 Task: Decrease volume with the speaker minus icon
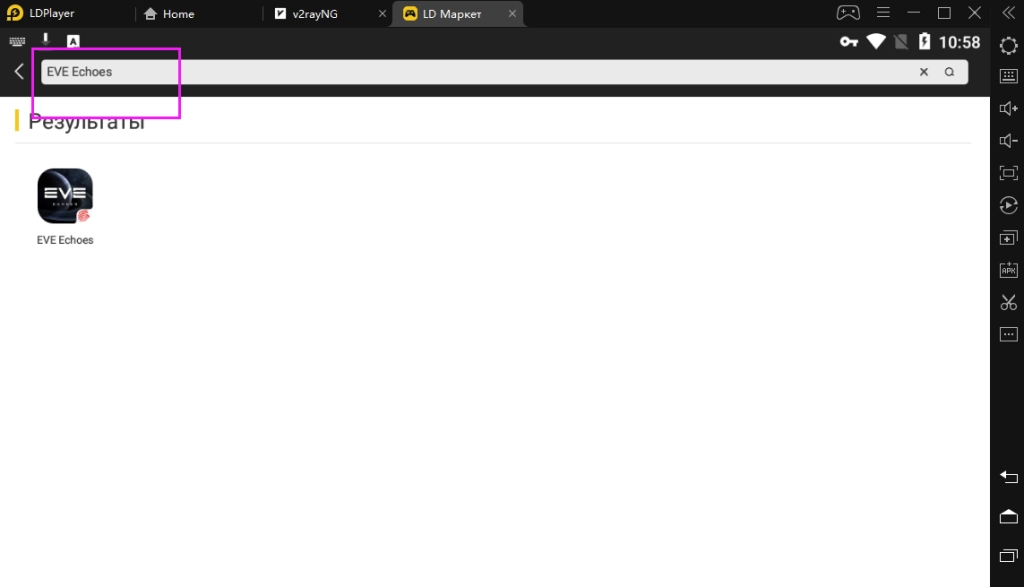[1008, 141]
